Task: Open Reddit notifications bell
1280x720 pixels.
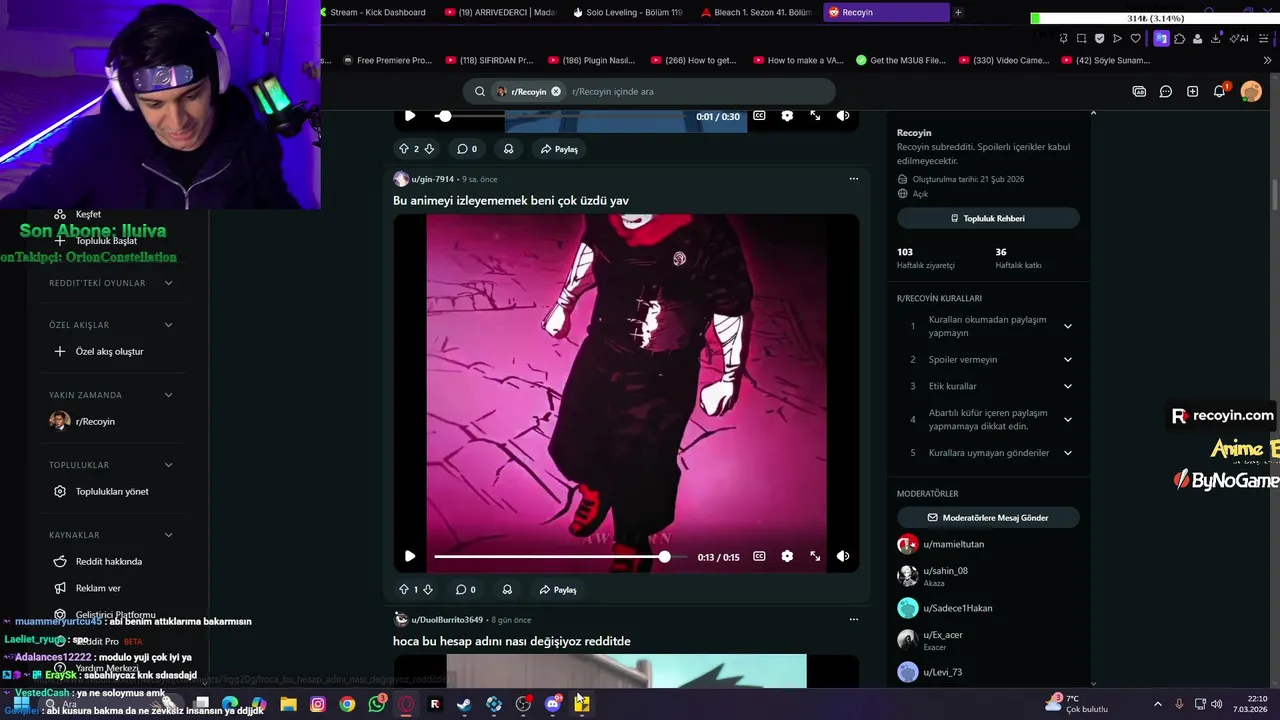Action: [1220, 91]
